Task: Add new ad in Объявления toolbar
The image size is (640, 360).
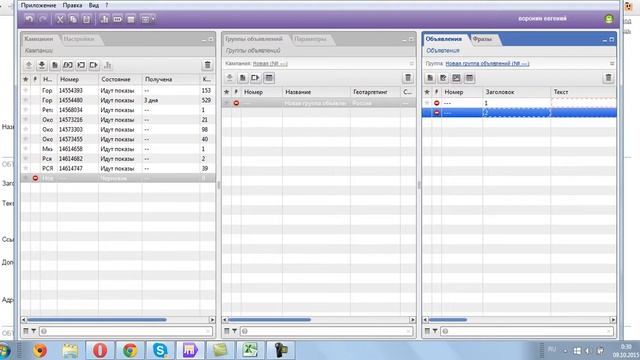Action: pos(430,78)
